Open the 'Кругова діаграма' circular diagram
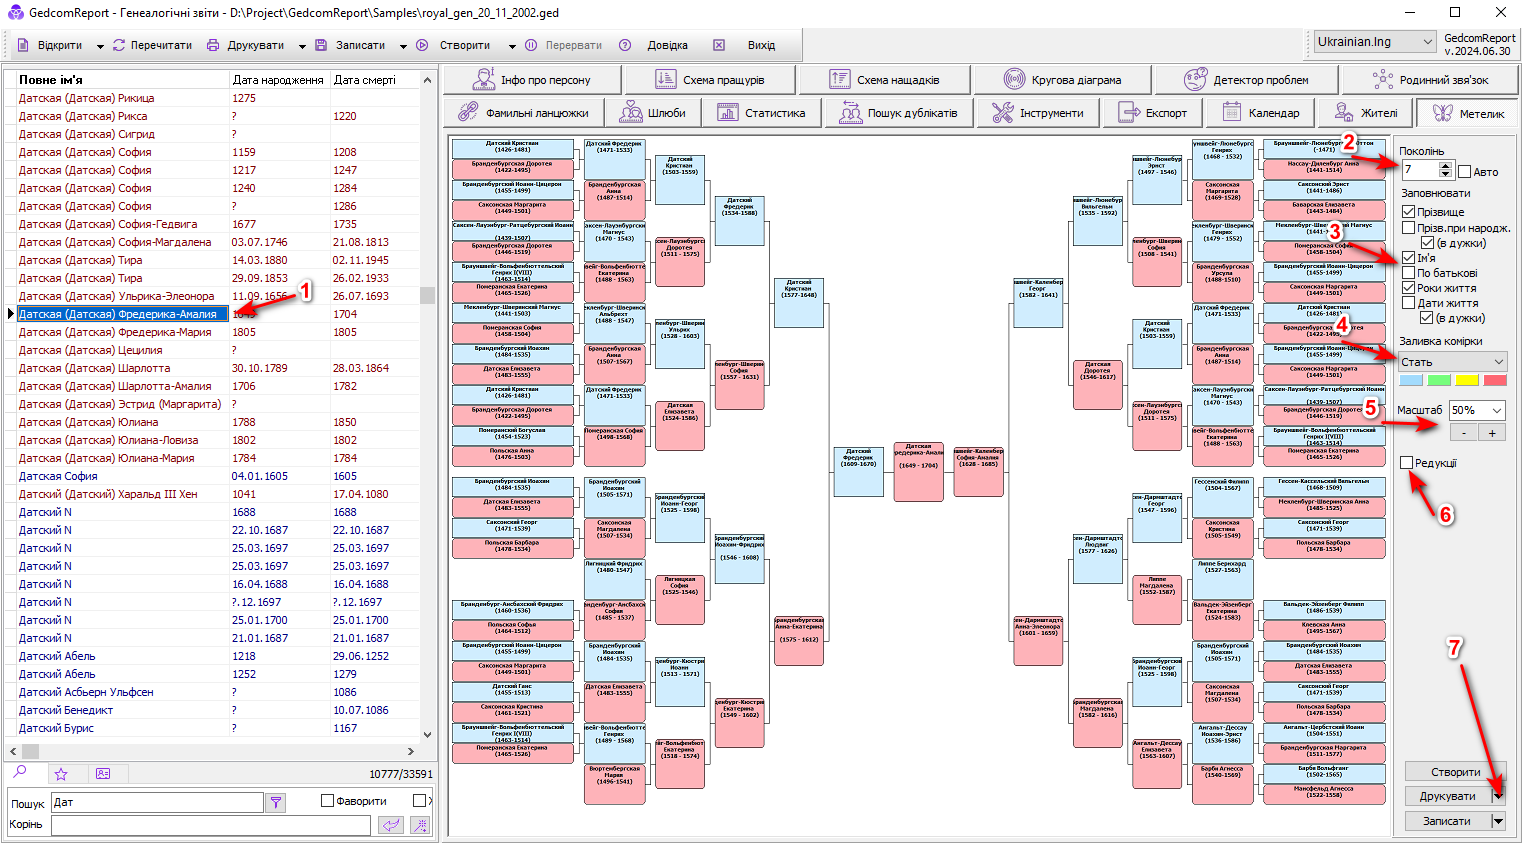Viewport: 1522px width, 843px height. click(x=1062, y=80)
